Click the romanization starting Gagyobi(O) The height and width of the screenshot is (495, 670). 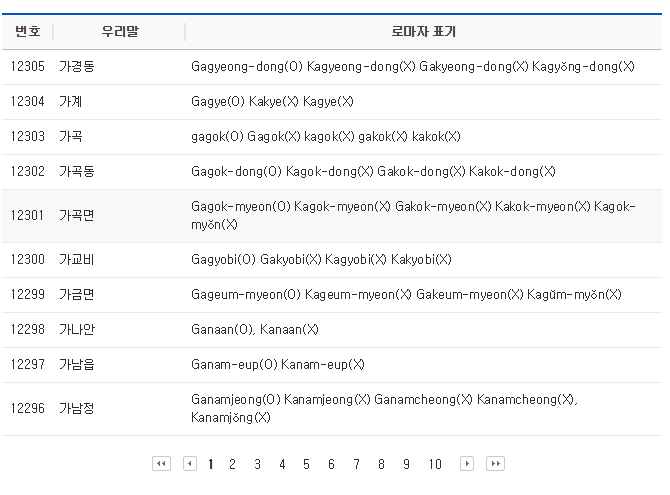click(321, 260)
